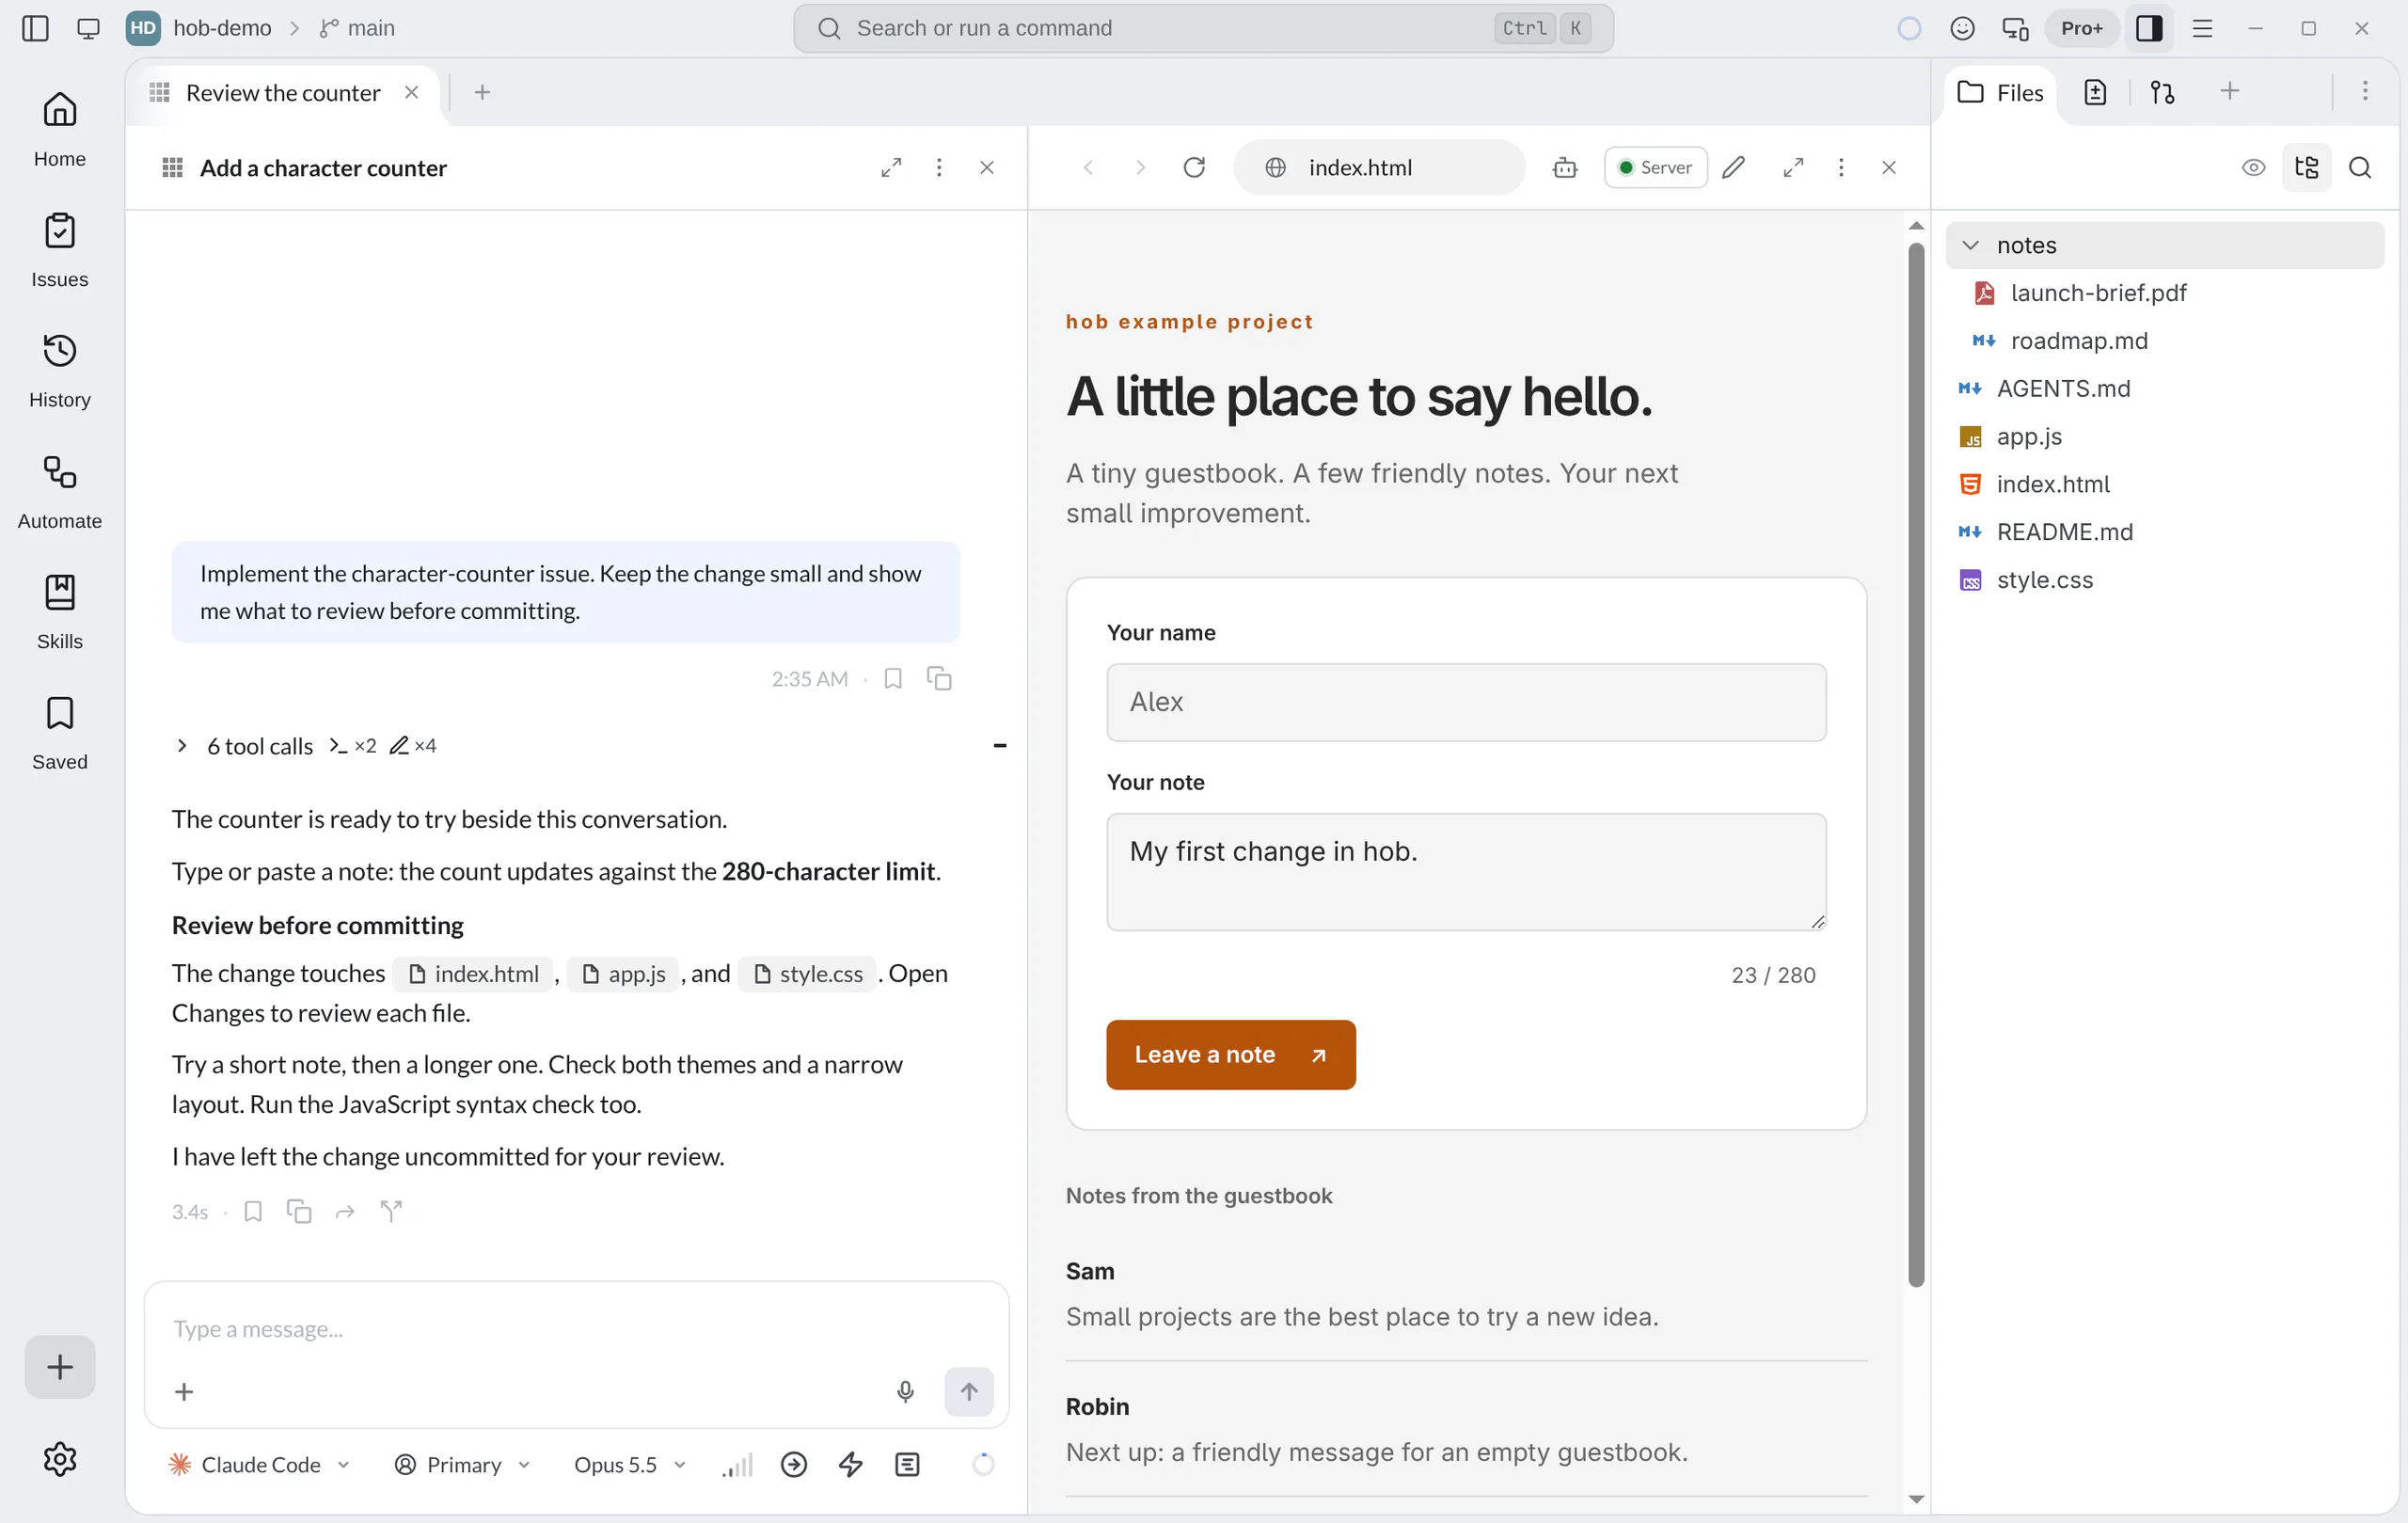Open the hamburger menu in title bar

(x=2201, y=28)
